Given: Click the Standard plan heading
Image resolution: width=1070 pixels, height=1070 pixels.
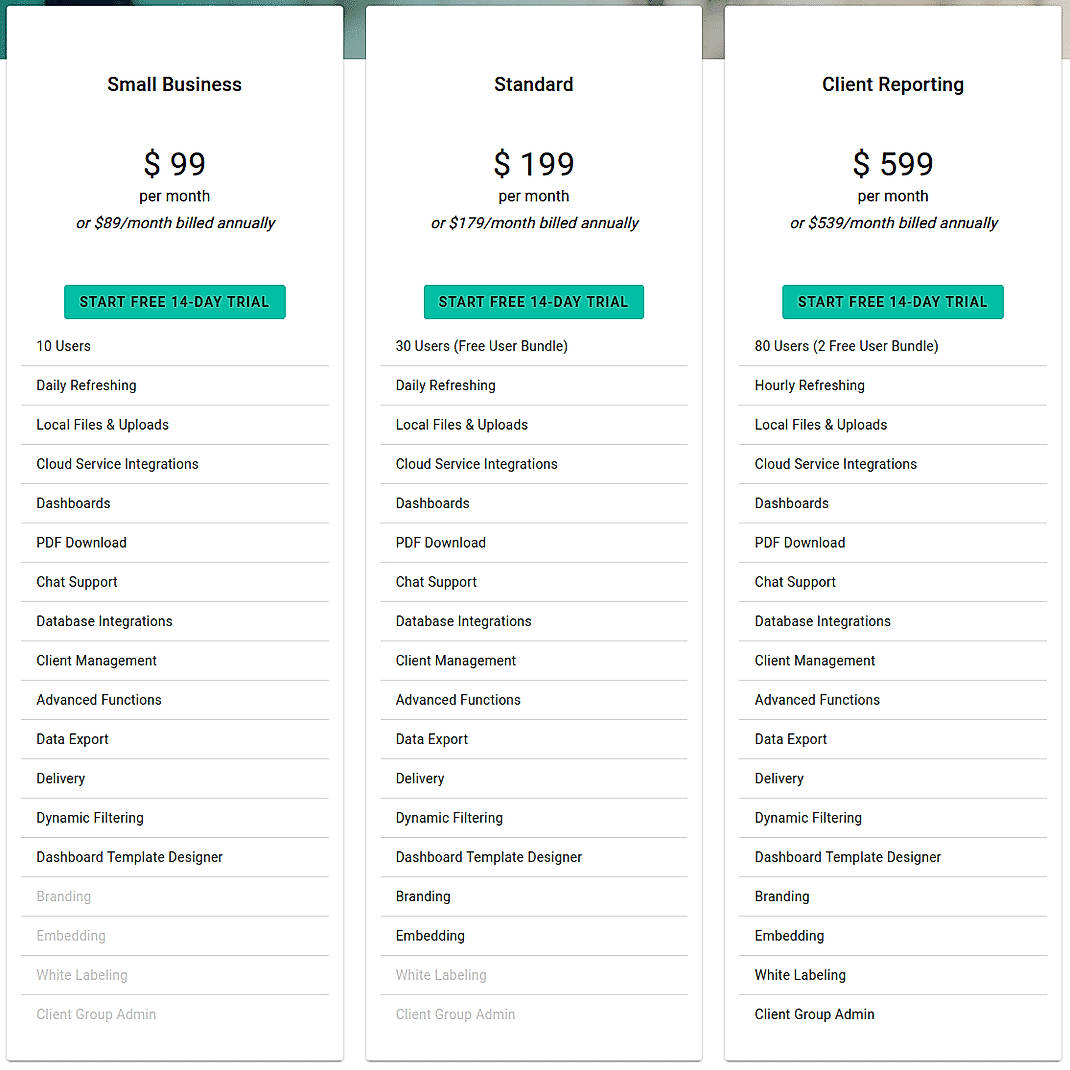Looking at the screenshot, I should pyautogui.click(x=533, y=85).
